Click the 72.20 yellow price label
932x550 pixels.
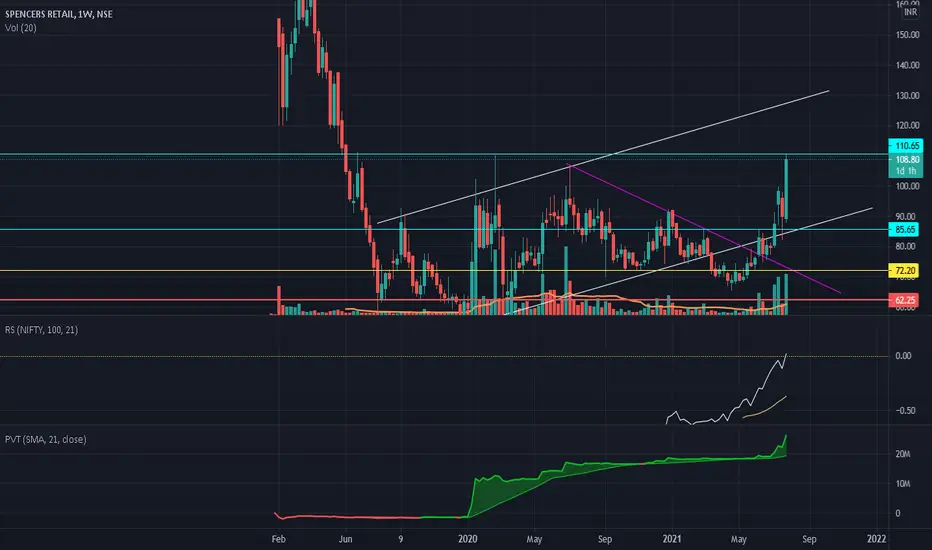click(x=904, y=271)
